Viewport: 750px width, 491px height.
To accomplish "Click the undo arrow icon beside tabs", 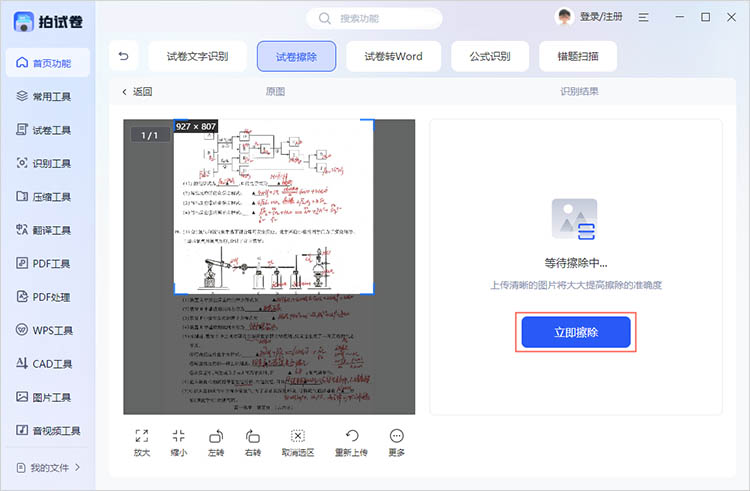I will (123, 57).
